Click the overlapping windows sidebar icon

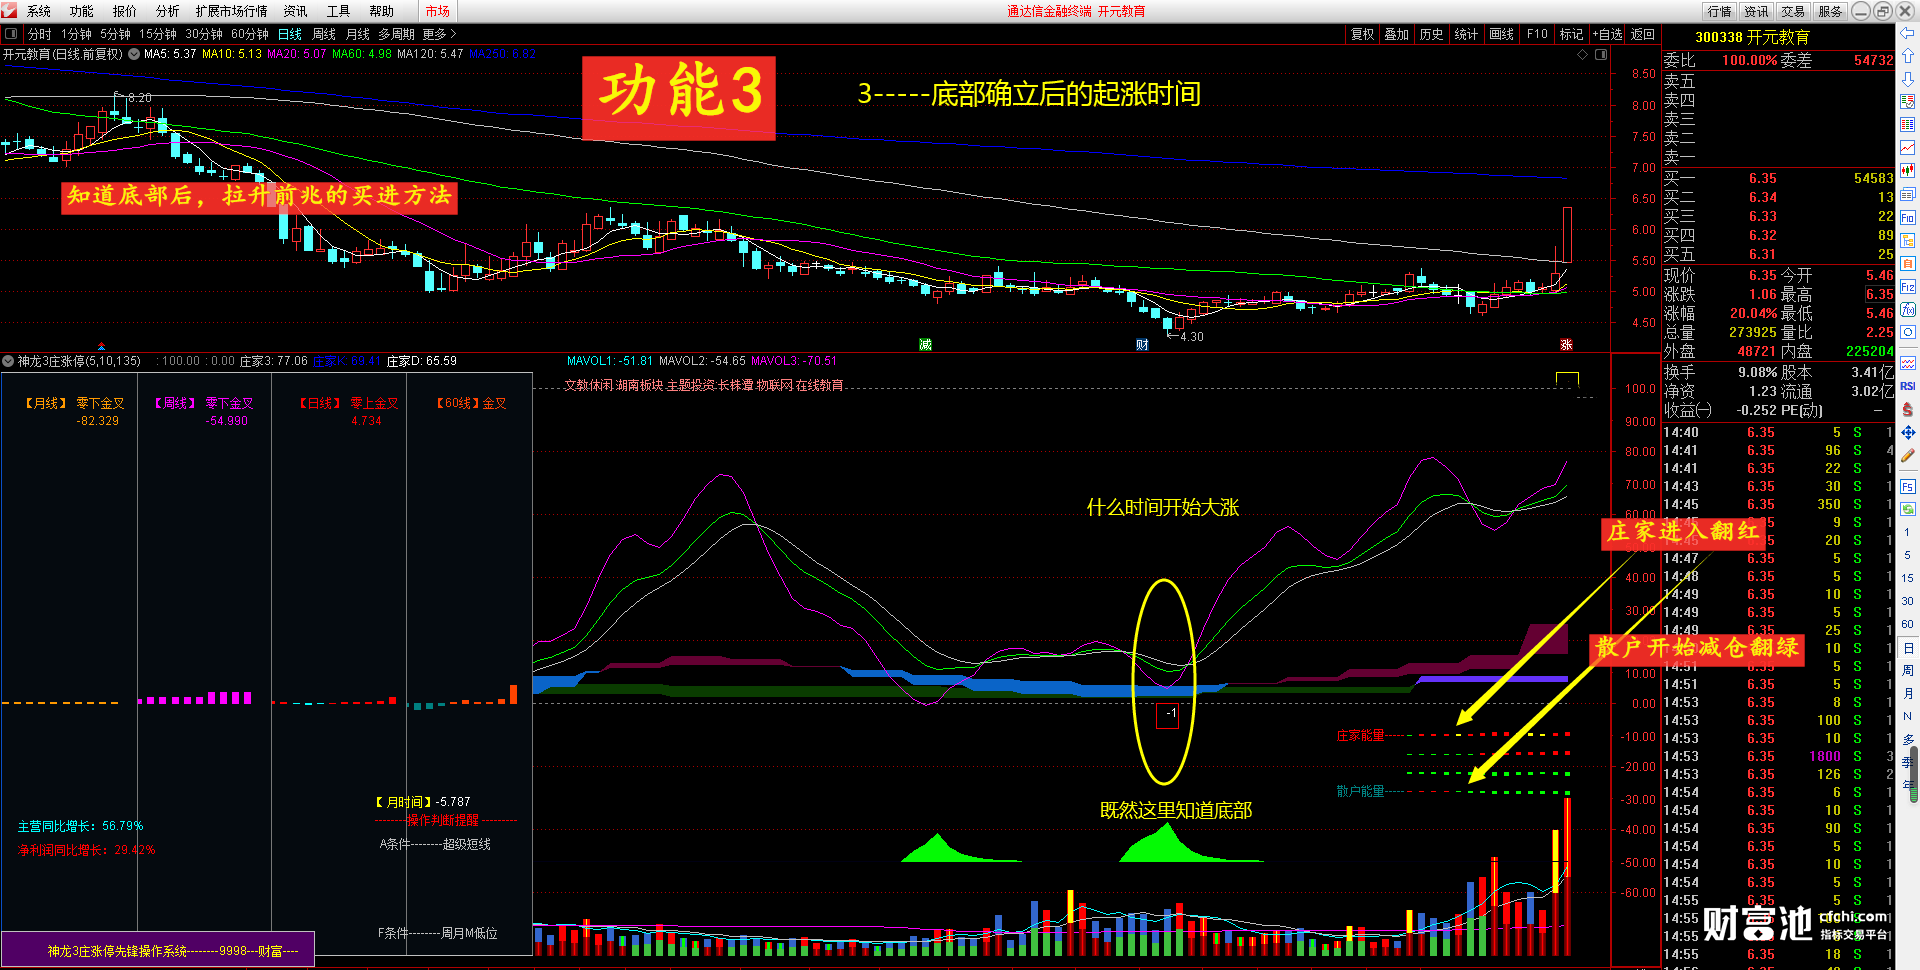pyautogui.click(x=1907, y=194)
